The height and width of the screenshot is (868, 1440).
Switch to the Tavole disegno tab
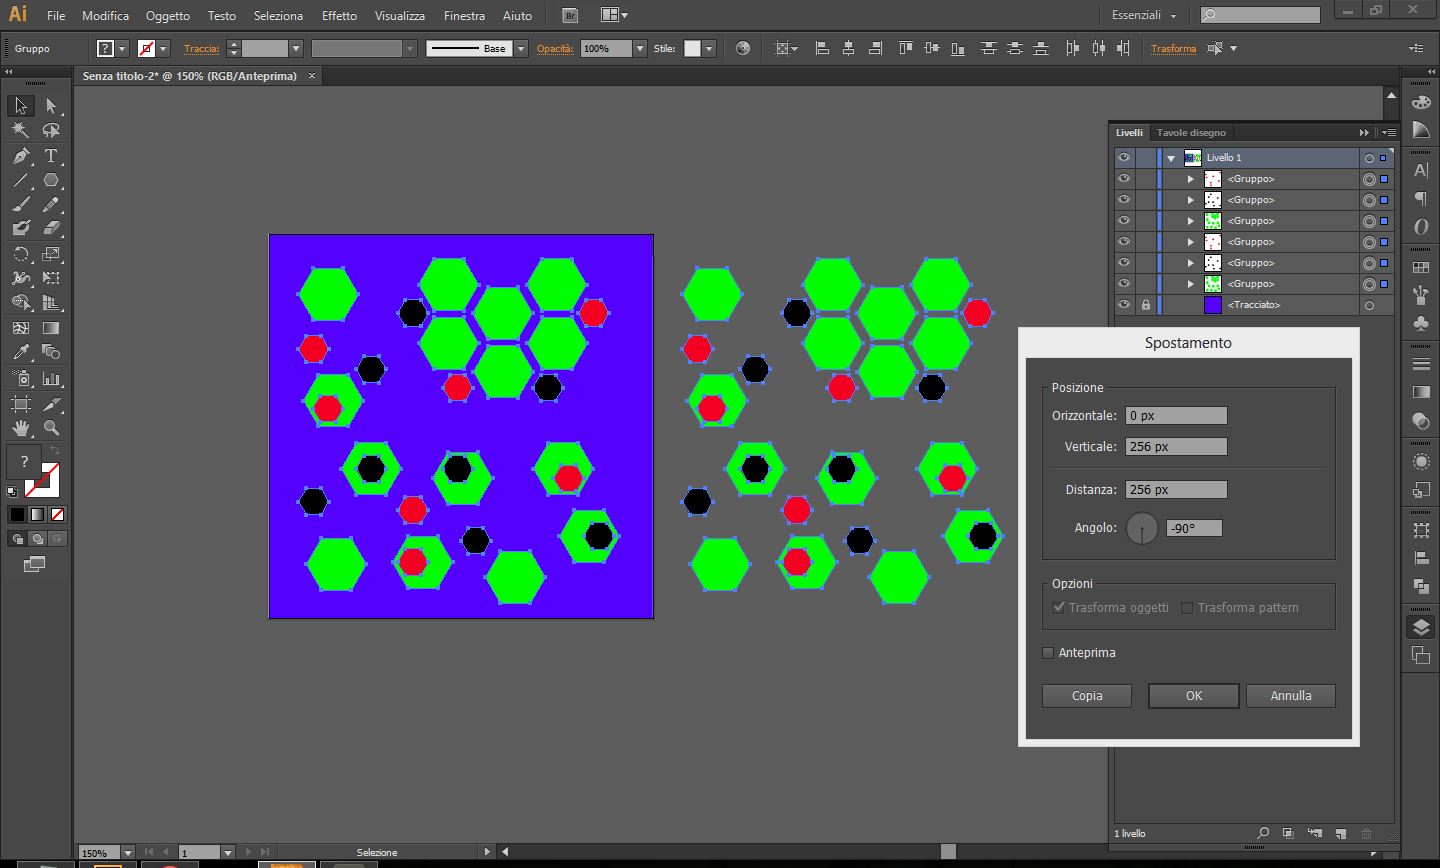pos(1190,132)
